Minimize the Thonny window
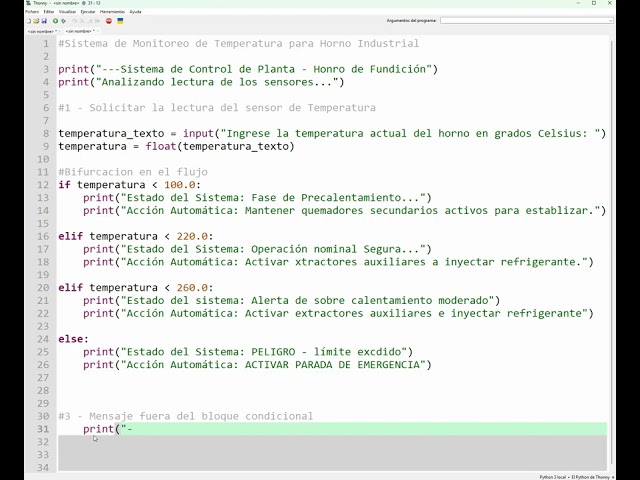Image resolution: width=640 pixels, height=480 pixels. tap(578, 3)
